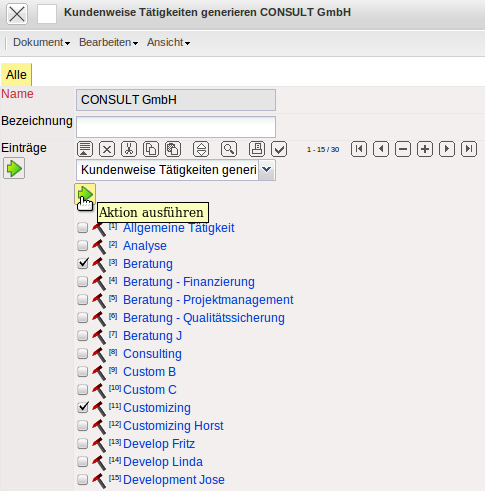This screenshot has width=485, height=491.
Task: Open the Ansicht menu
Action: coord(168,42)
